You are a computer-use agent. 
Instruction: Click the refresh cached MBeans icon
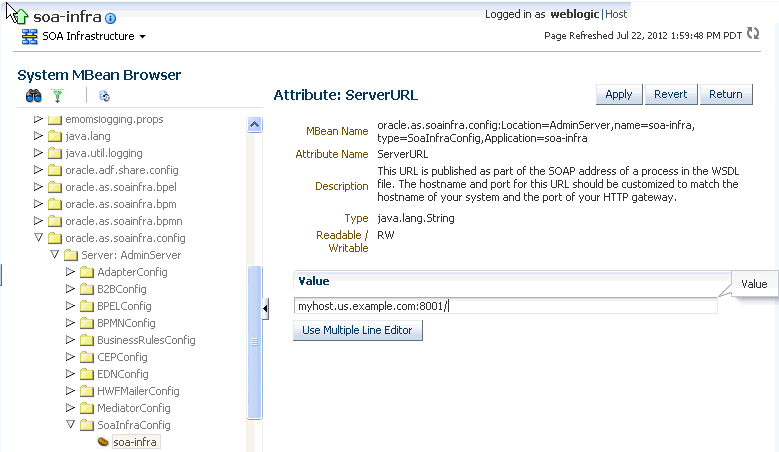(104, 96)
